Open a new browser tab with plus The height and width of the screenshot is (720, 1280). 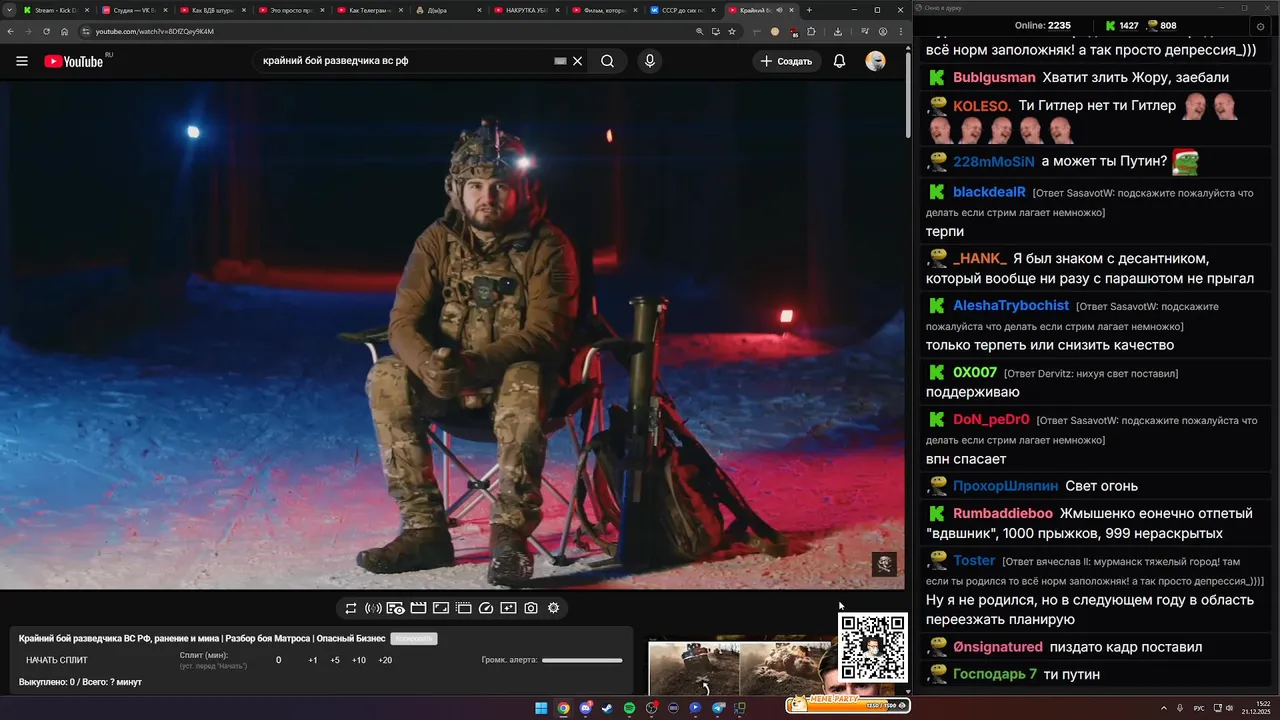point(809,10)
